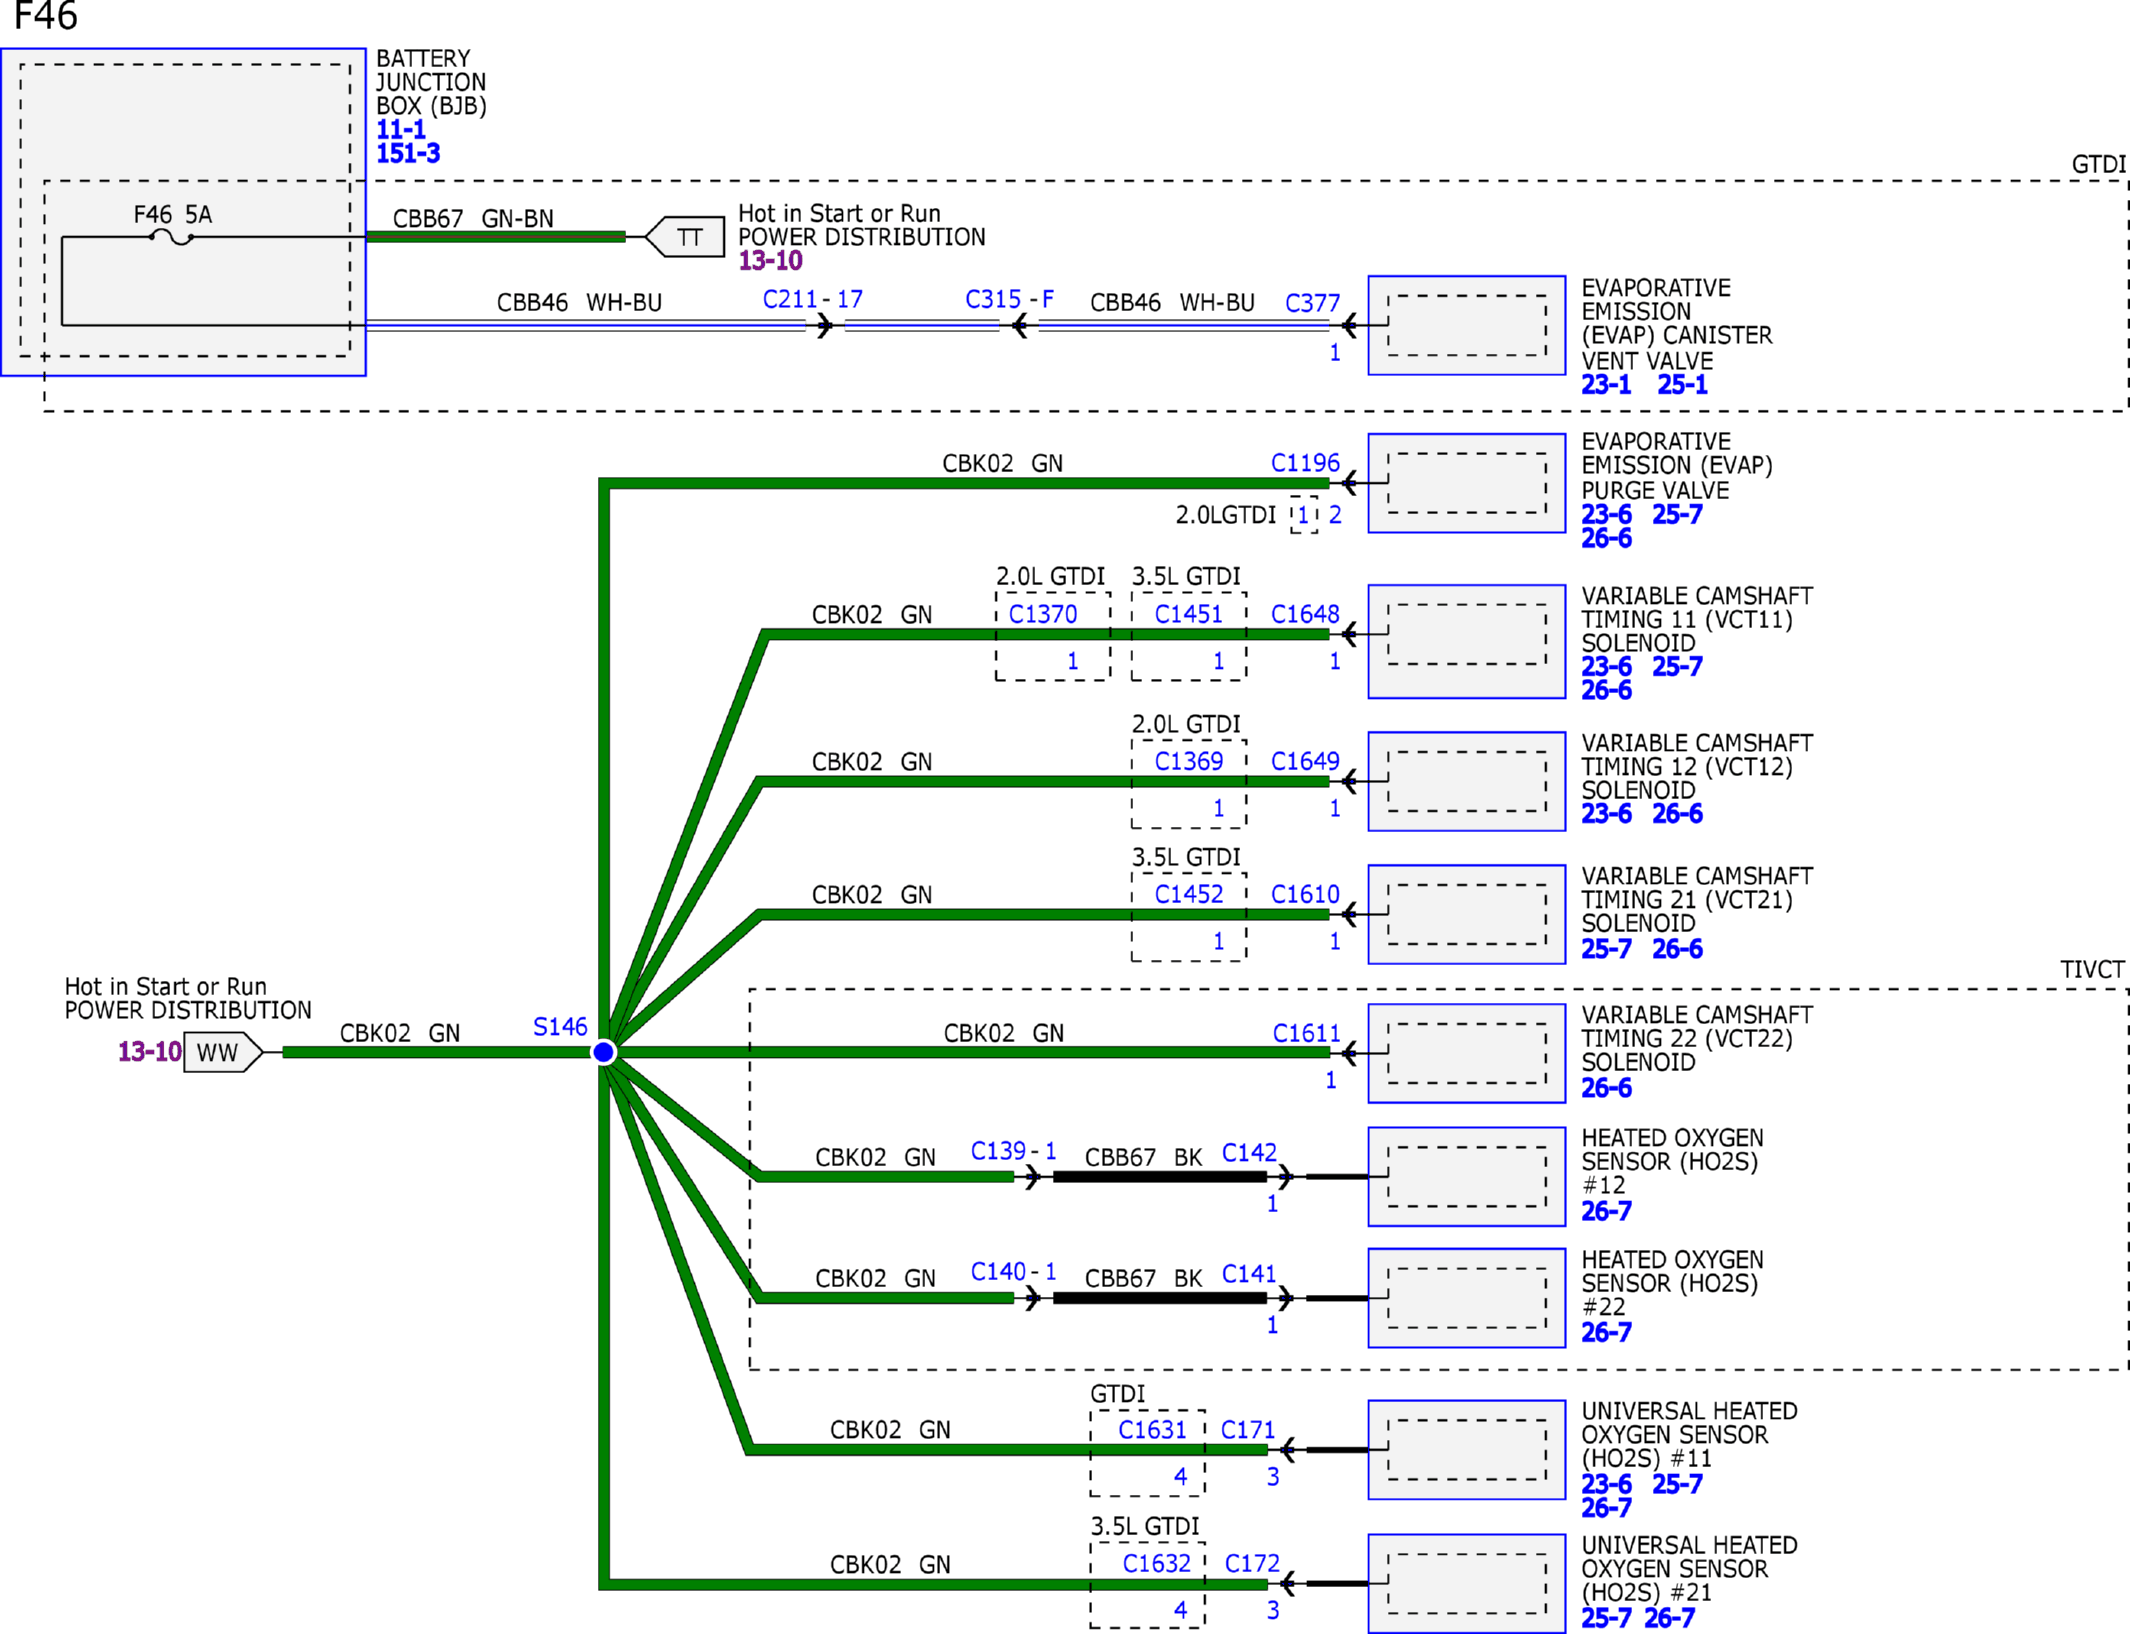Select connector label C139-1
2130x1634 pixels.
click(x=1014, y=1151)
